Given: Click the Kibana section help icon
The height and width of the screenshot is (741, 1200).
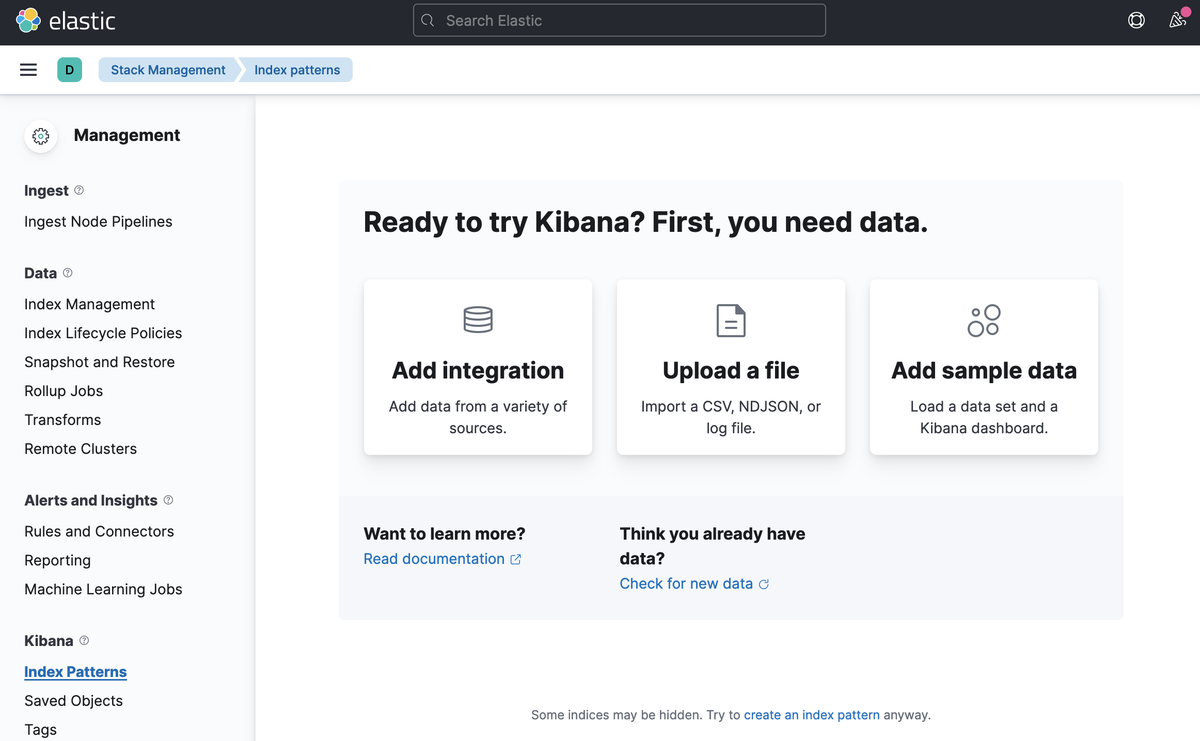Looking at the screenshot, I should [x=84, y=640].
